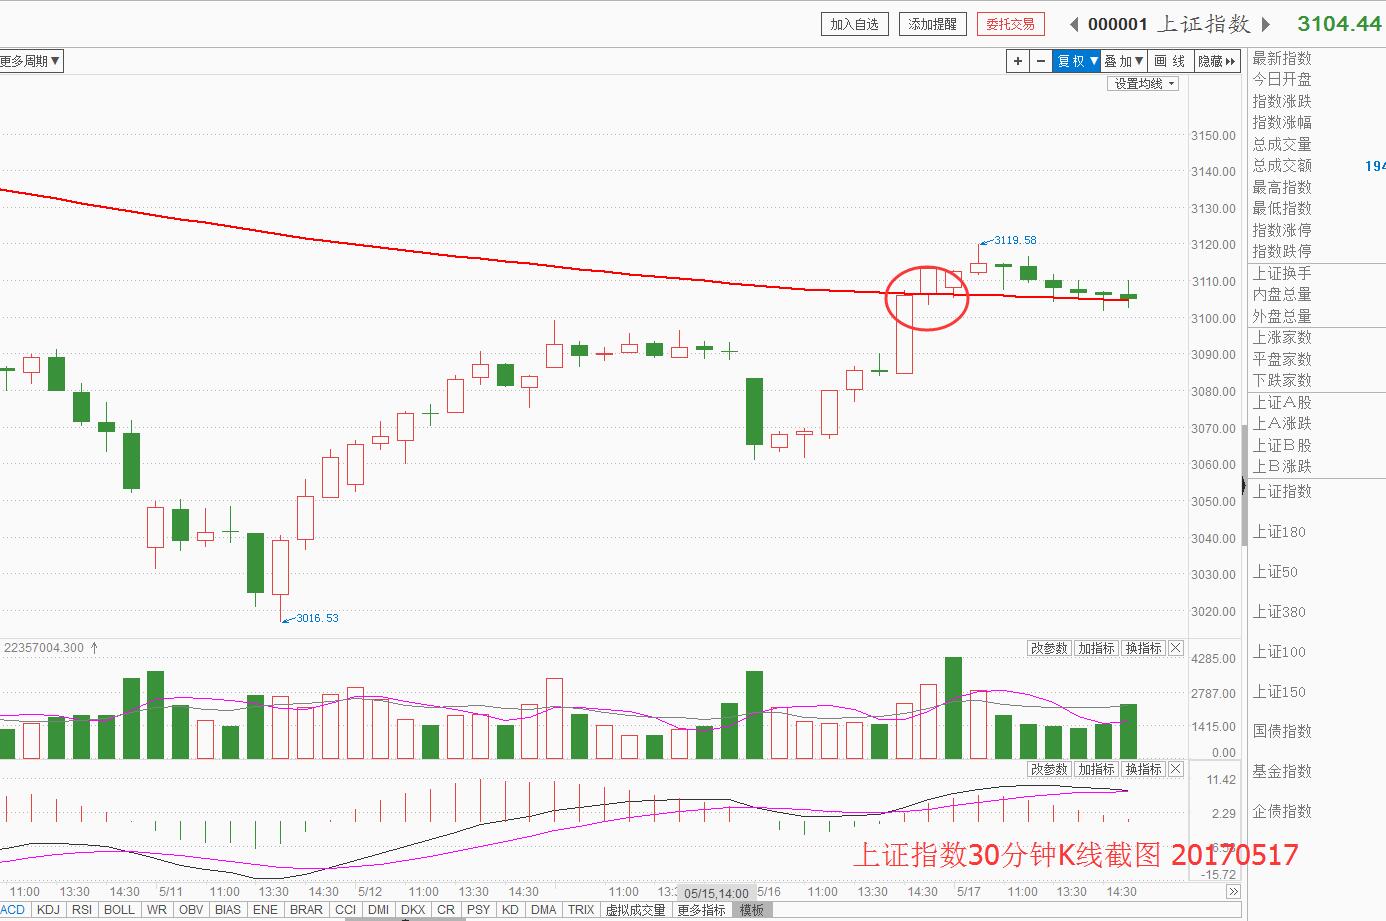Select 上证150 in right index list
This screenshot has width=1386, height=921.
click(1279, 691)
